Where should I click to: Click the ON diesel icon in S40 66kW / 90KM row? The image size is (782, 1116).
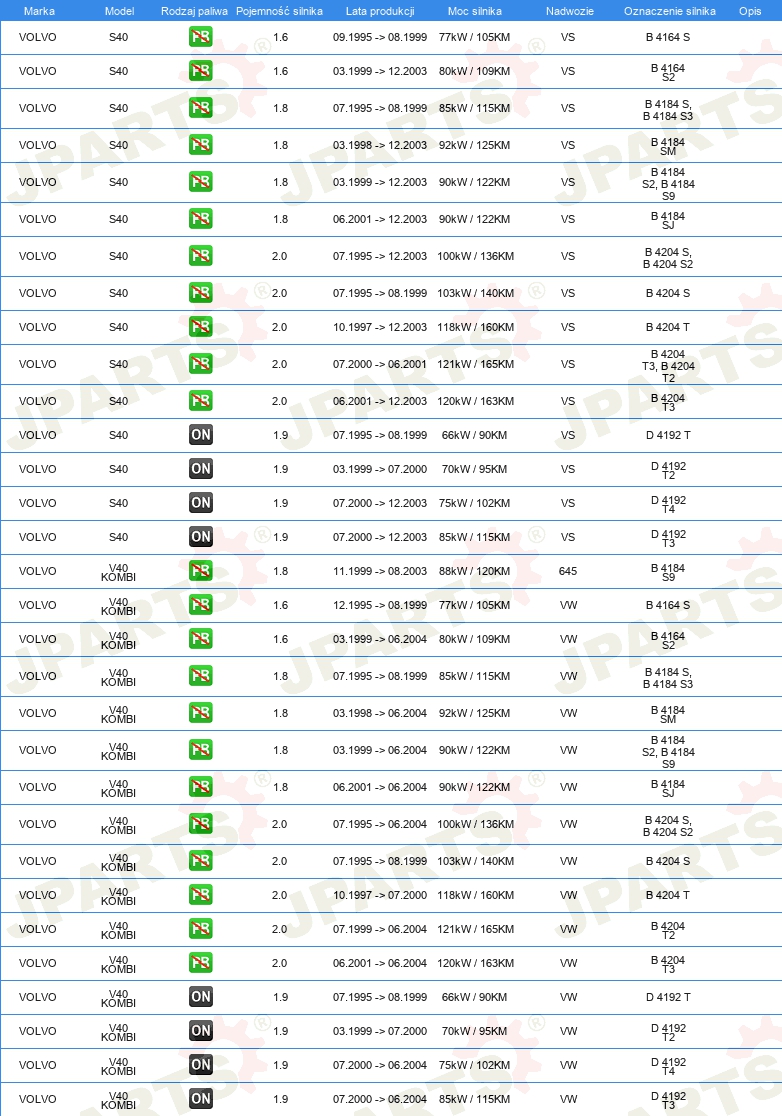[201, 435]
